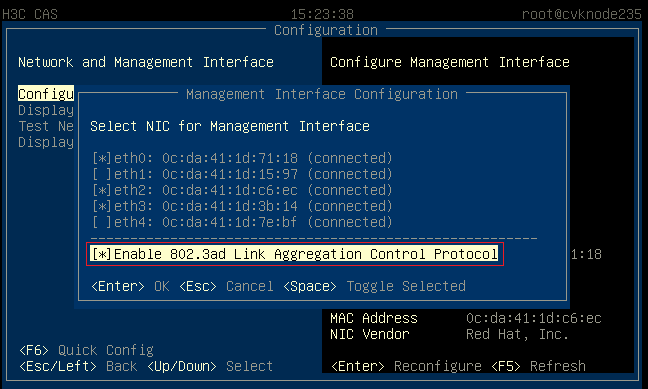The image size is (648, 389).
Task: Click the F5 Refresh shortcut
Action: point(538,366)
